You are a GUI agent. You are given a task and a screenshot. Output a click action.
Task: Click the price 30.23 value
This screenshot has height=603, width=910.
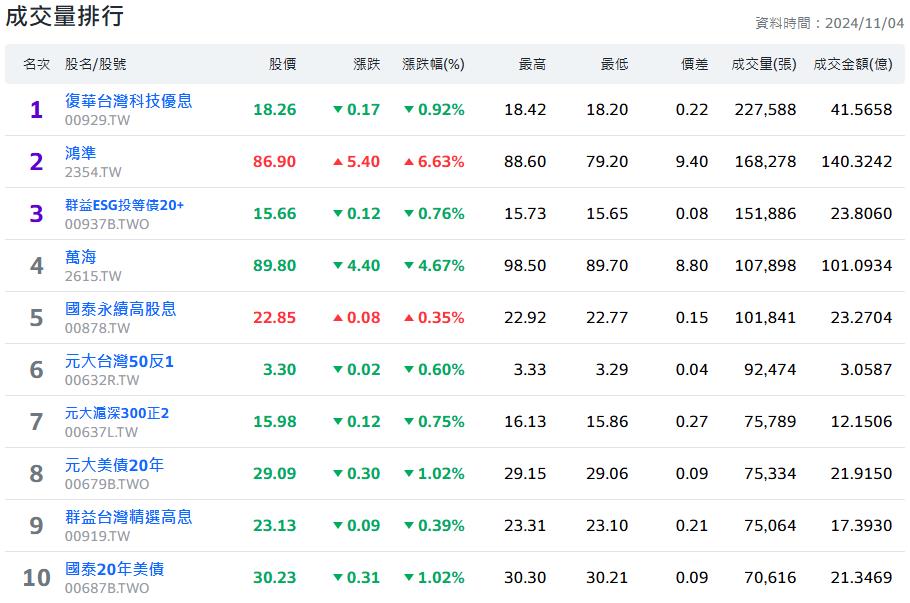pos(275,577)
